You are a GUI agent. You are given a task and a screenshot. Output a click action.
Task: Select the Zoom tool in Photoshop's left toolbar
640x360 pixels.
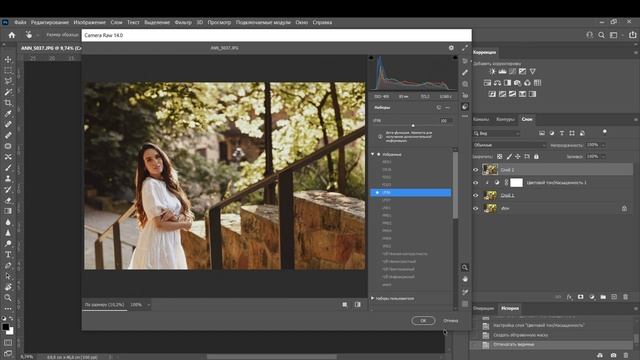point(8,298)
